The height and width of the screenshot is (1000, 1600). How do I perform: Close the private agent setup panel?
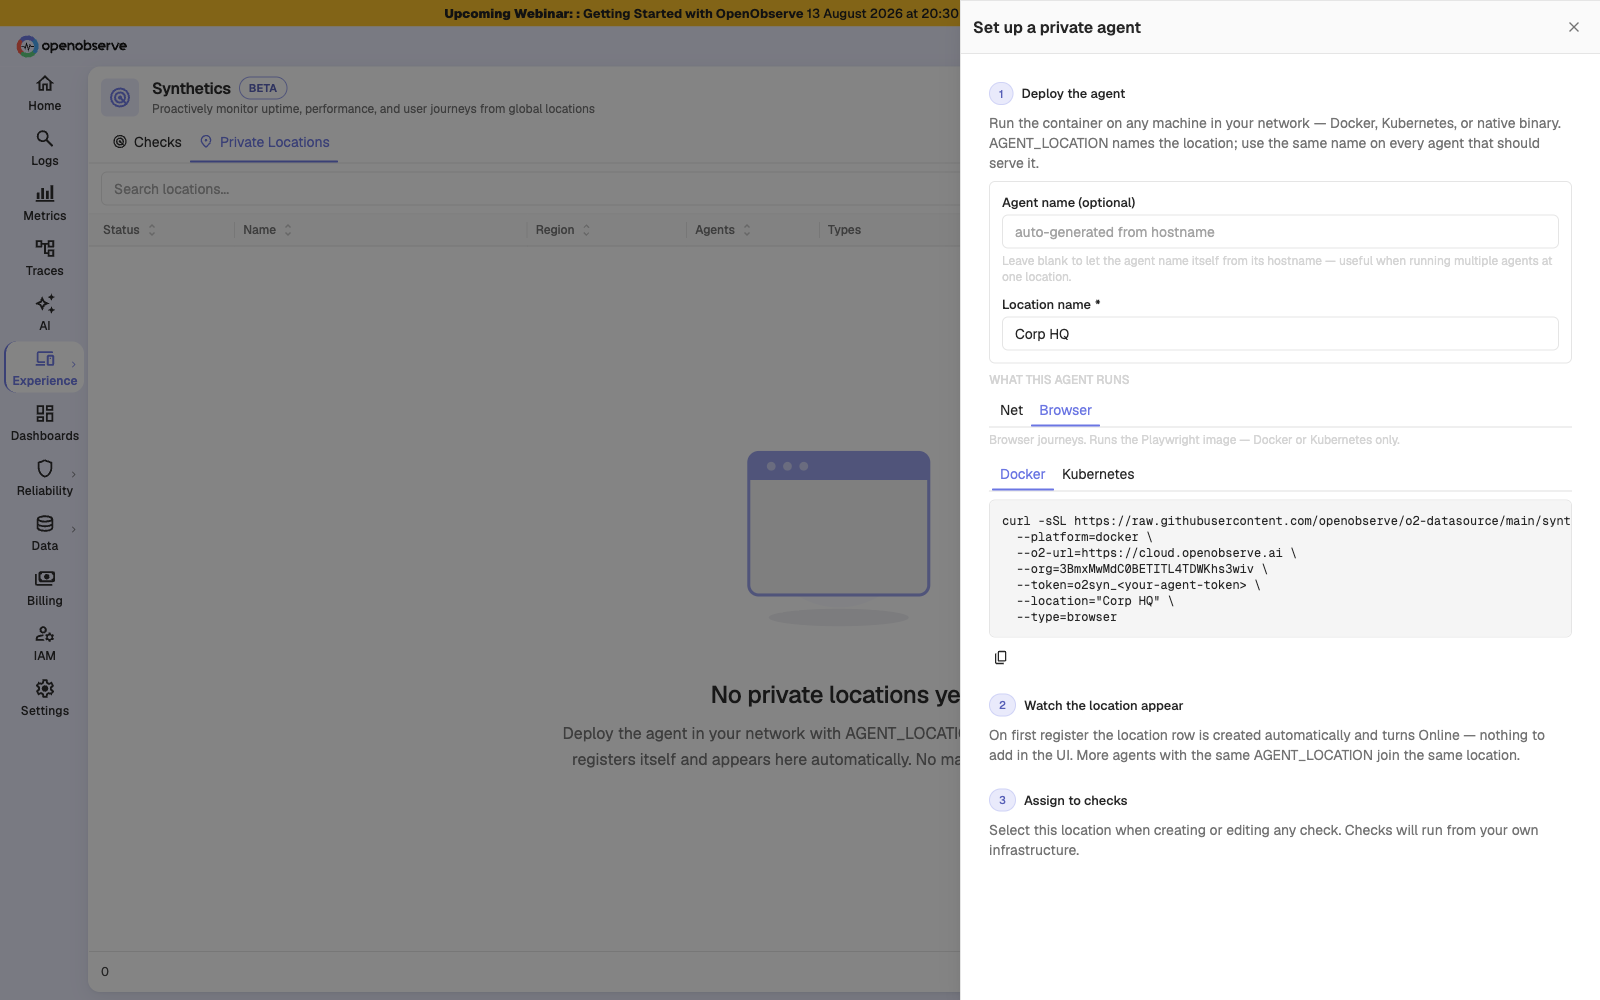tap(1574, 27)
